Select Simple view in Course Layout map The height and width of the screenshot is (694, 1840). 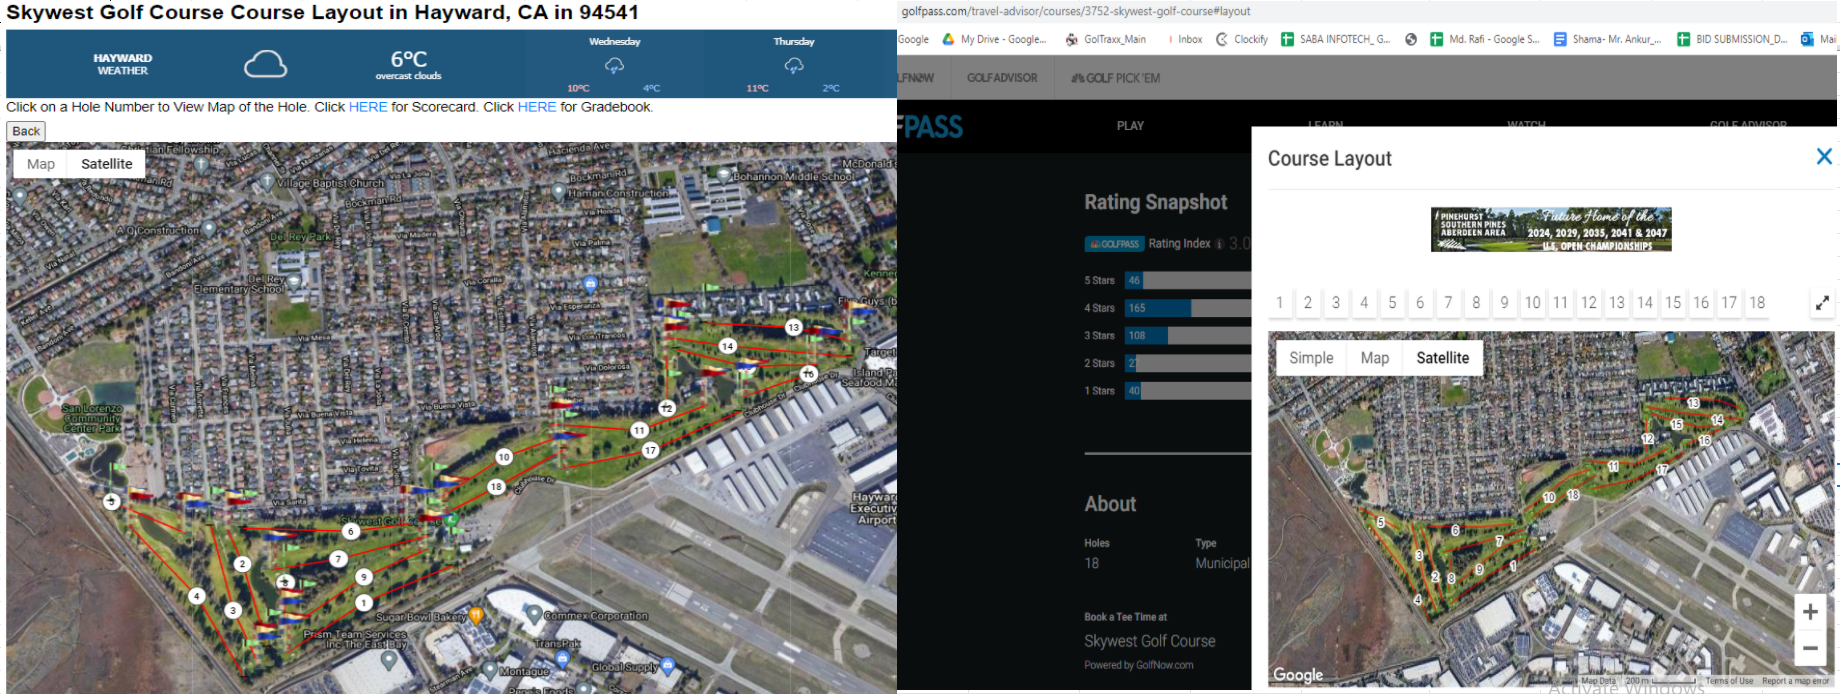click(x=1311, y=358)
